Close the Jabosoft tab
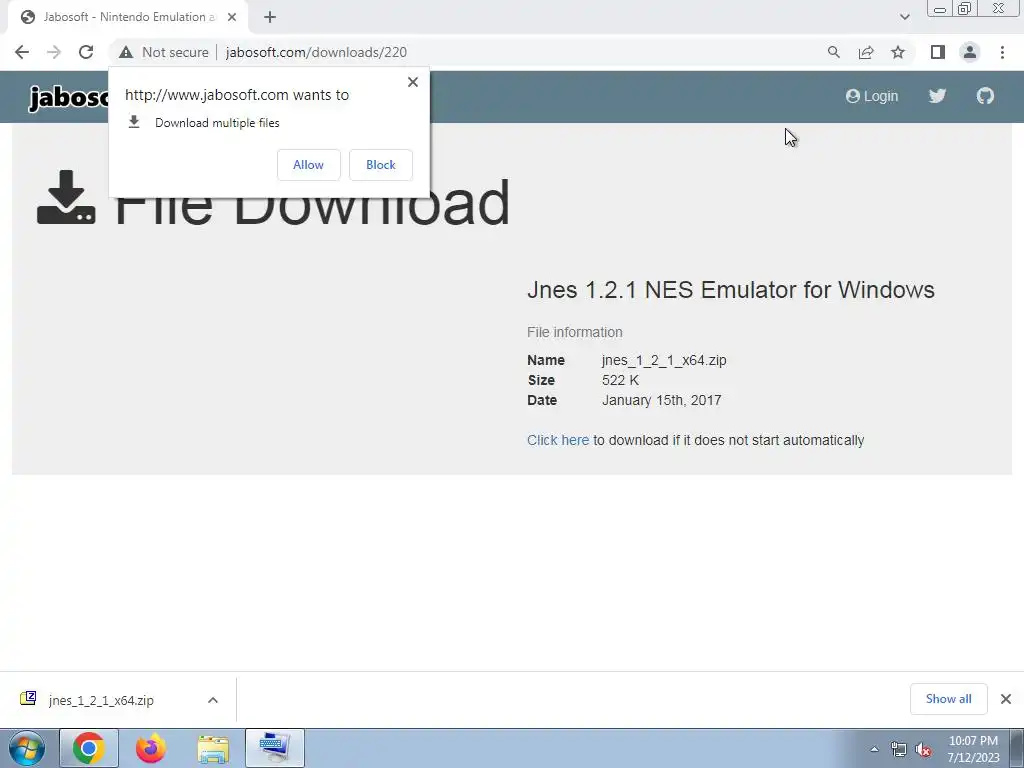This screenshot has width=1024, height=768. [x=232, y=17]
